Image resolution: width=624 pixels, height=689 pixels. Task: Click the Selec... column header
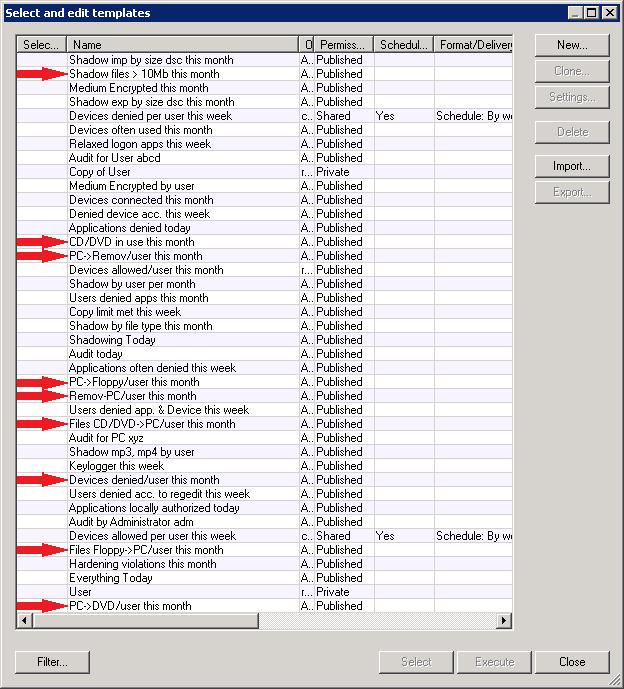(41, 45)
